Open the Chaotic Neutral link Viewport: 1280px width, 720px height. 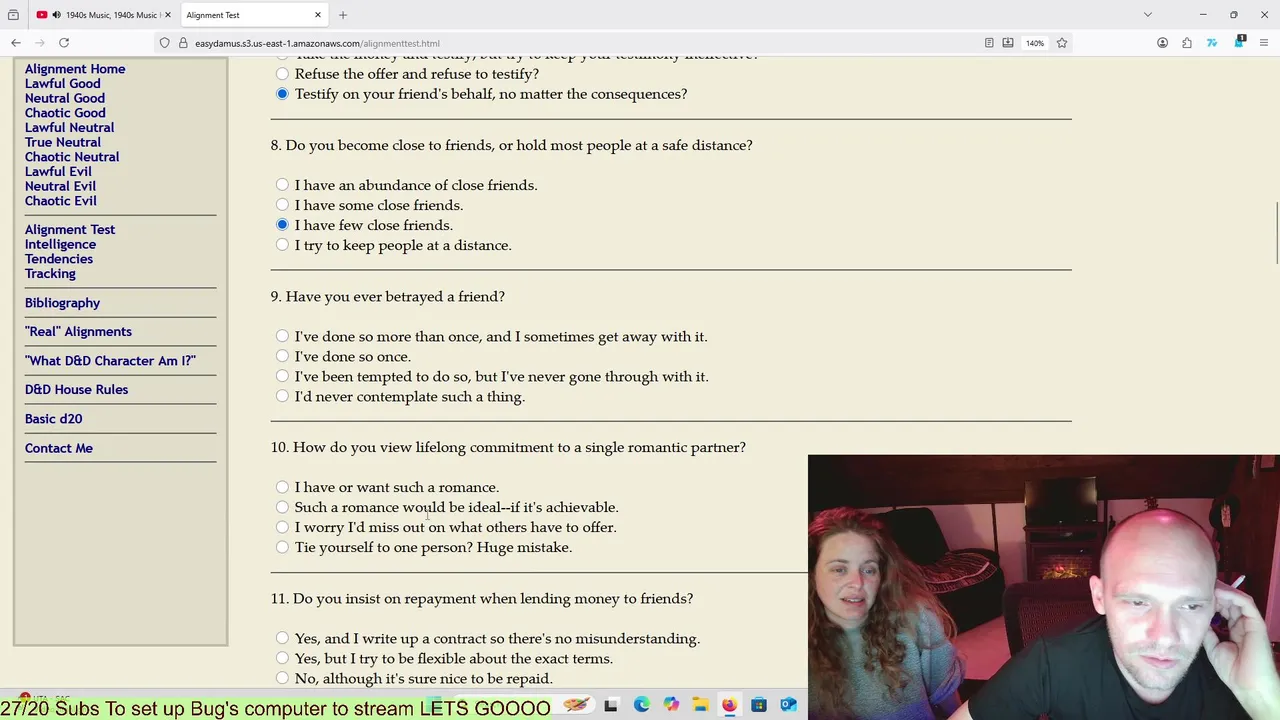coord(72,157)
